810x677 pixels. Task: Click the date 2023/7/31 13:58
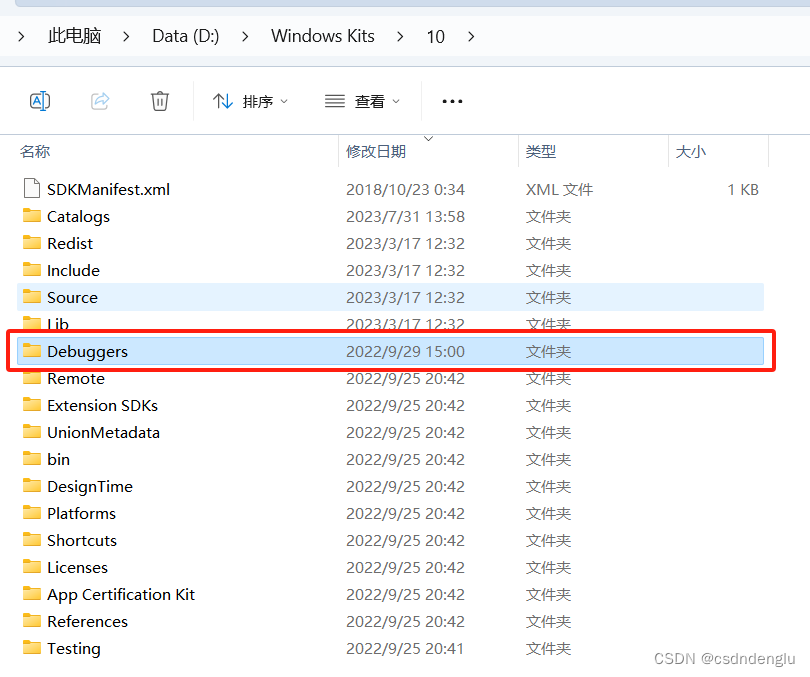coord(406,216)
